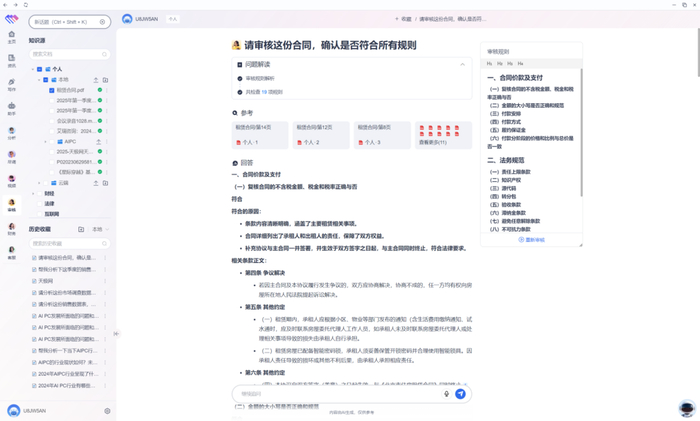700x421 pixels.
Task: Click the microphone voice input icon
Action: [x=446, y=394]
